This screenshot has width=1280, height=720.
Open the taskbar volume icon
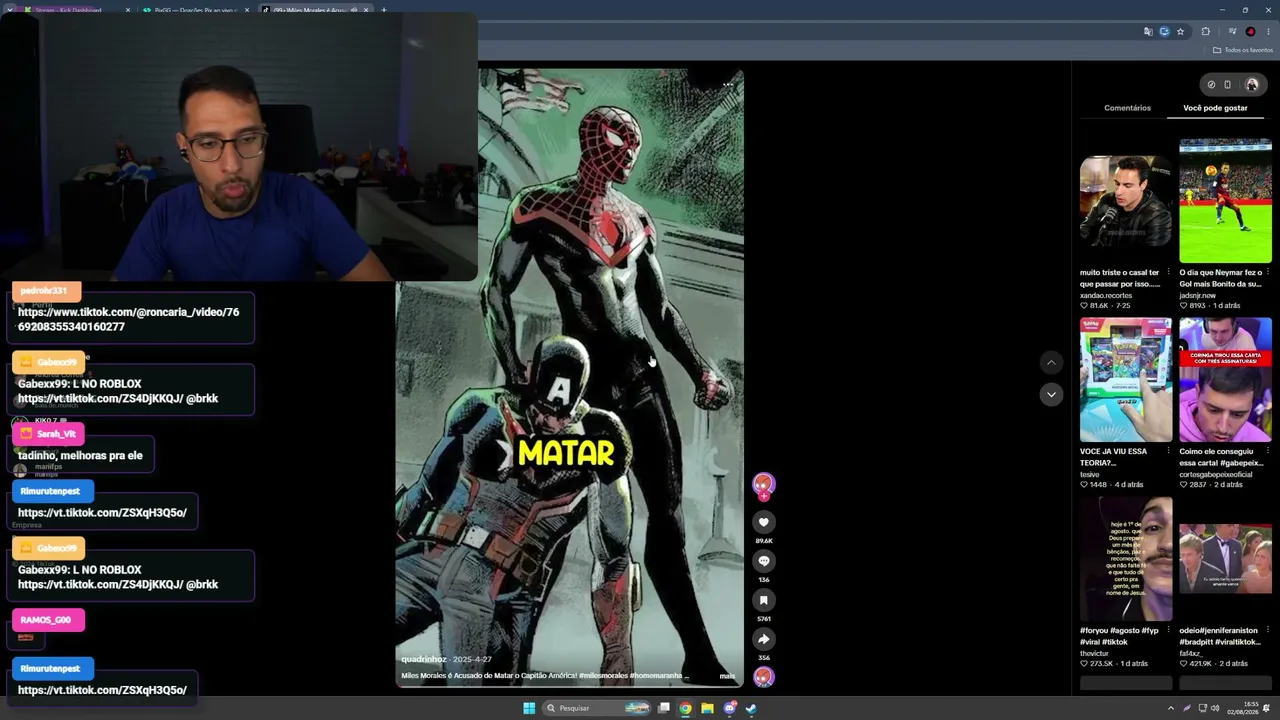click(1215, 708)
